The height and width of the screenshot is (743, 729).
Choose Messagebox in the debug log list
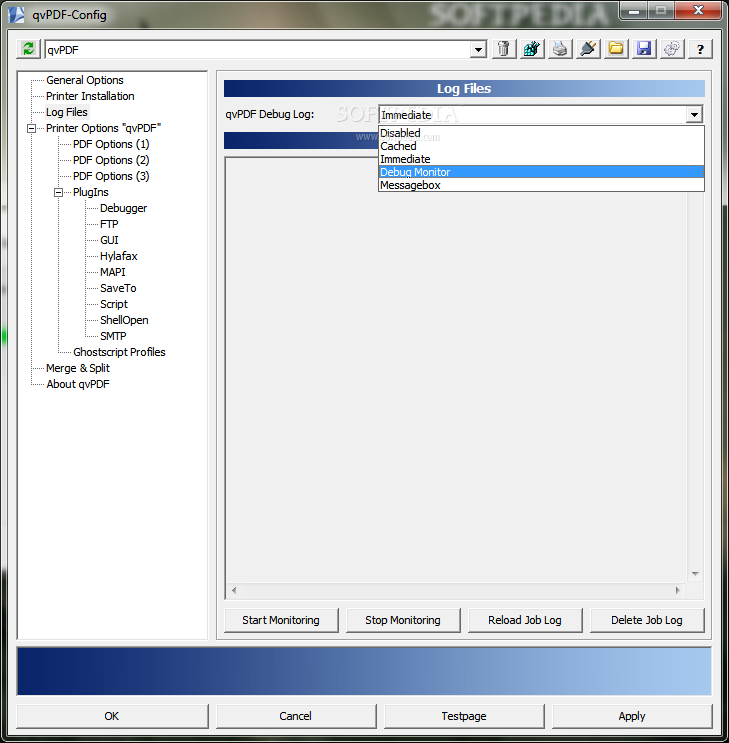[x=541, y=185]
